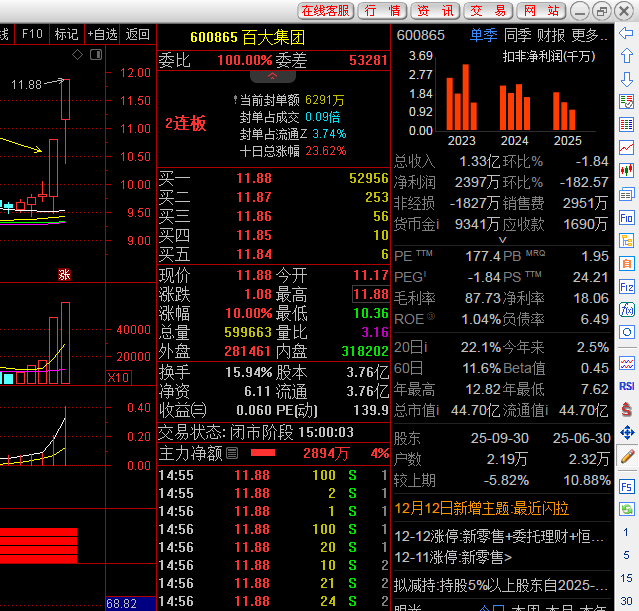This screenshot has width=639, height=611.
Task: Open the 更多.. more options
Action: click(x=589, y=35)
